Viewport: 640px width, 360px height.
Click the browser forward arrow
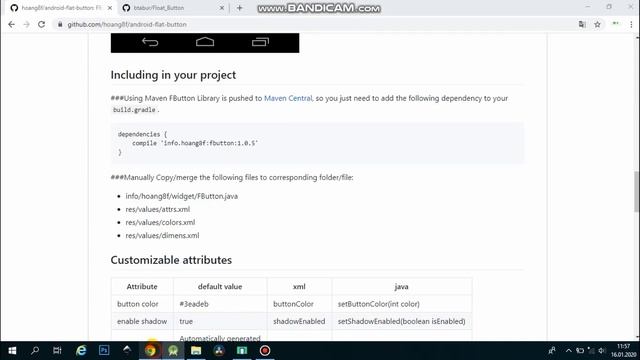[x=27, y=24]
